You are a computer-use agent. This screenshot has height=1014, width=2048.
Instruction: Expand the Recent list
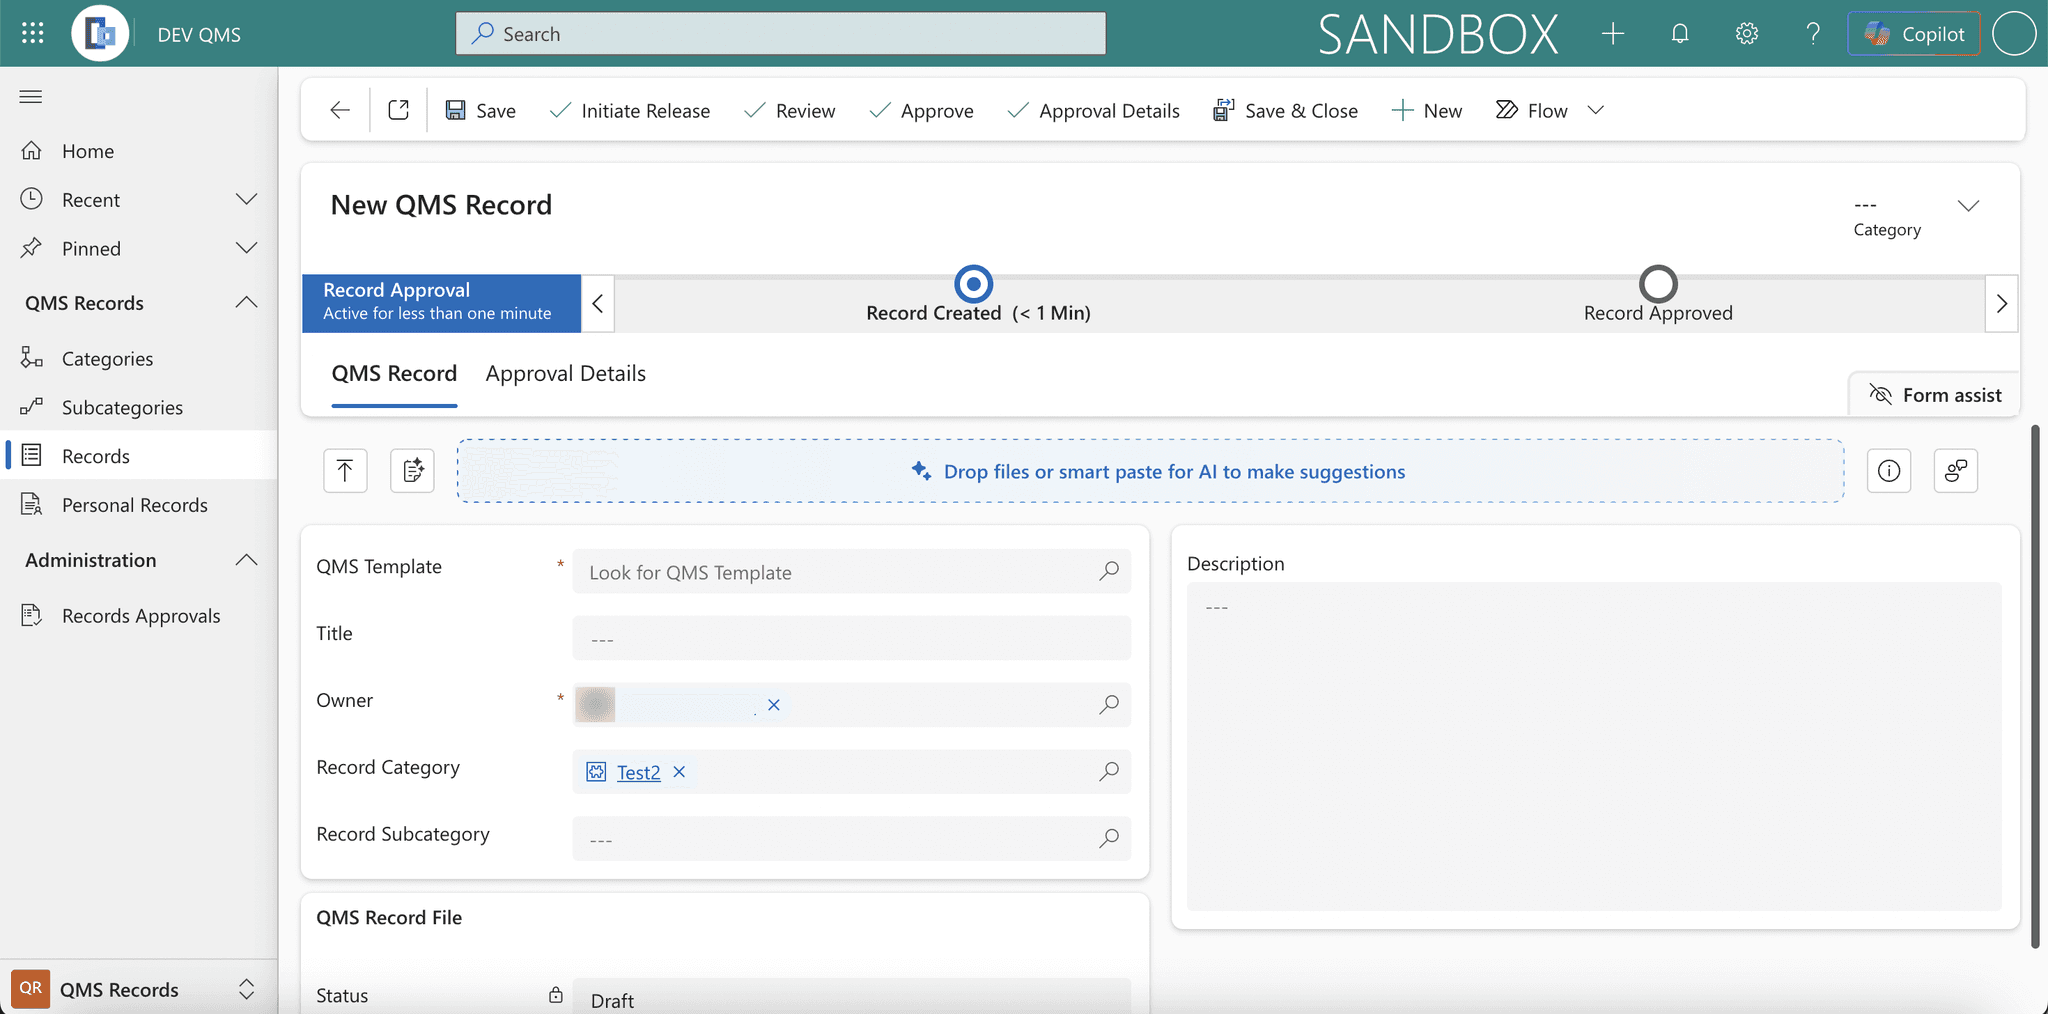point(246,199)
